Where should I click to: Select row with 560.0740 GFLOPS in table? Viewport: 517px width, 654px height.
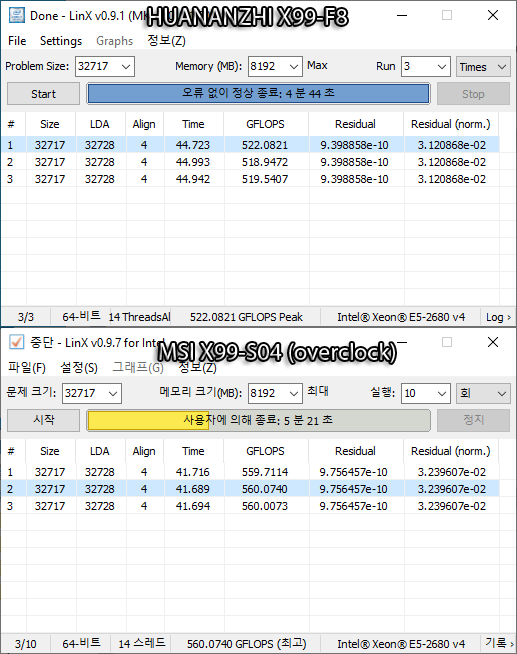pos(250,489)
